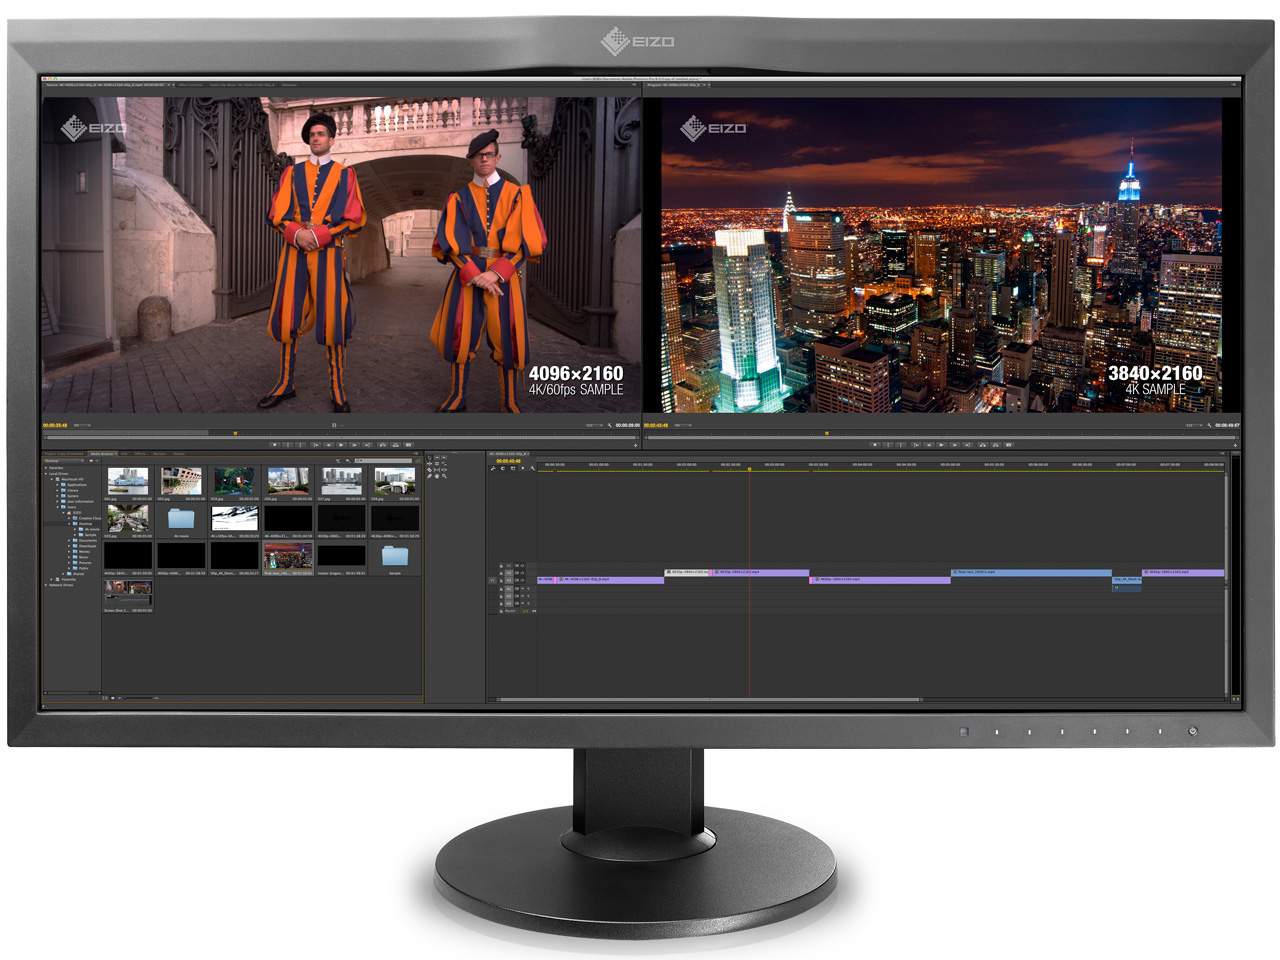This screenshot has width=1280, height=960.
Task: Collapse the Local Drives tree section
Action: point(47,474)
